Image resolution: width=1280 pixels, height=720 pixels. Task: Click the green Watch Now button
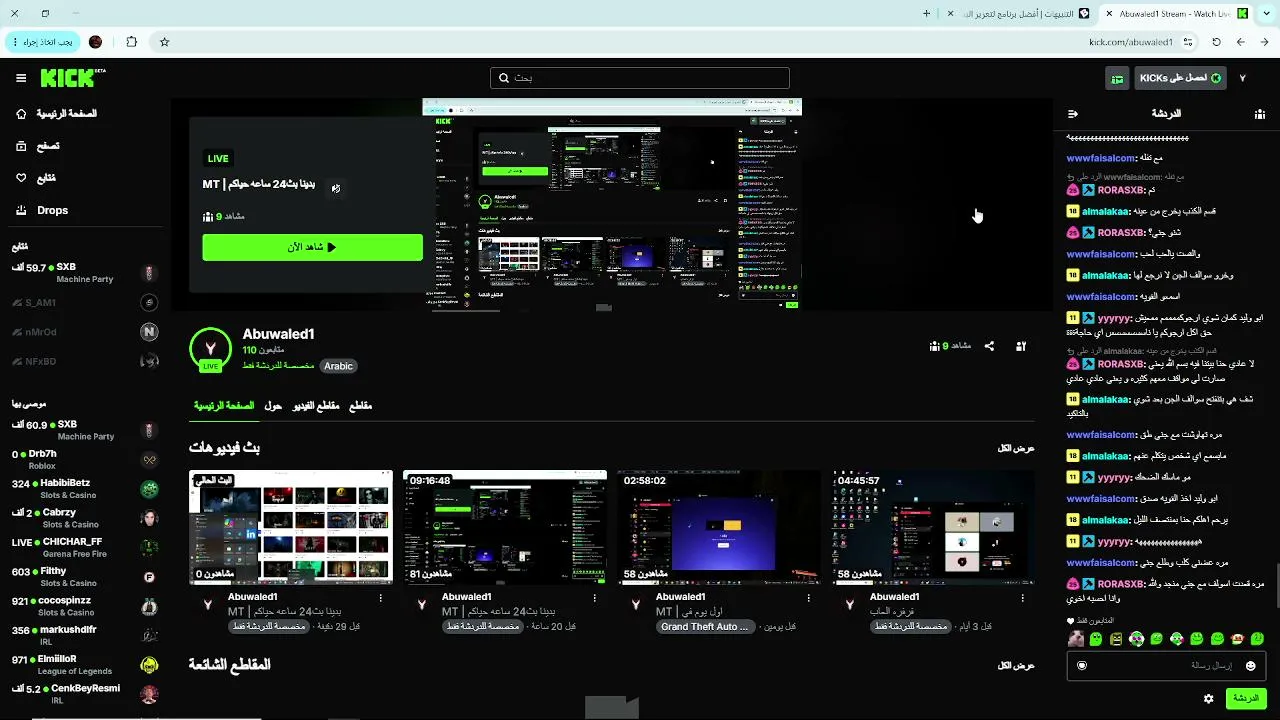[x=312, y=247]
